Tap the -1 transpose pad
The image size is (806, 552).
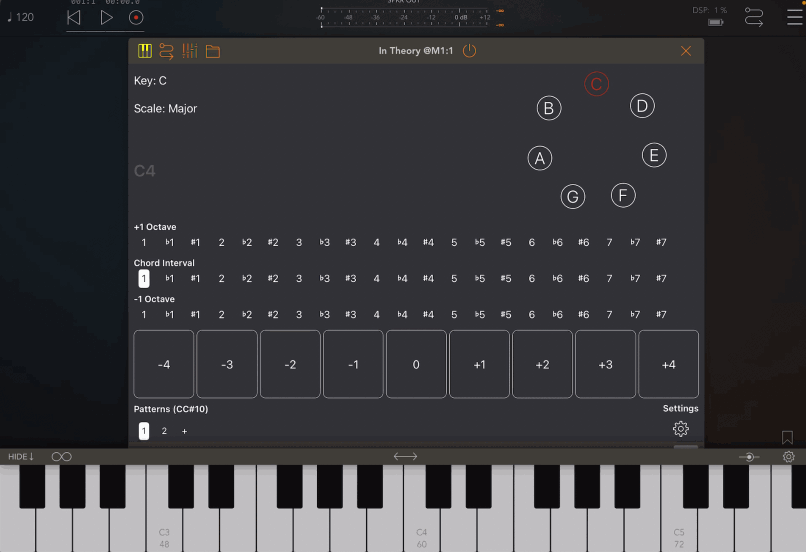(x=354, y=364)
